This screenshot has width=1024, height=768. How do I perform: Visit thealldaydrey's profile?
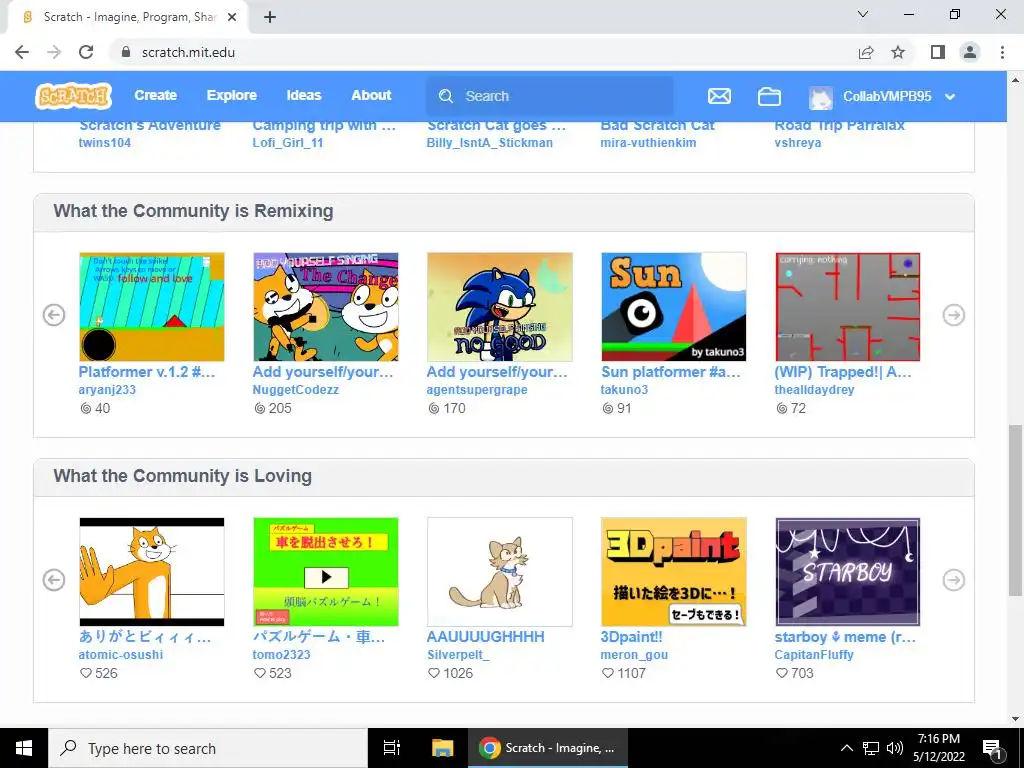coord(814,390)
